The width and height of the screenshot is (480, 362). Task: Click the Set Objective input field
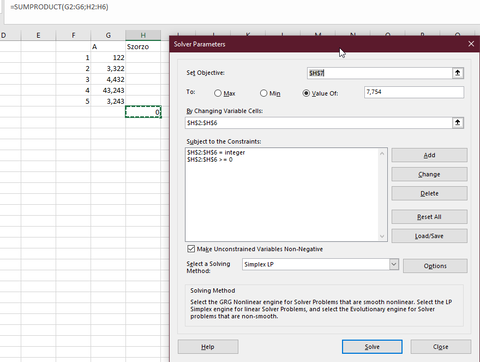pos(379,73)
